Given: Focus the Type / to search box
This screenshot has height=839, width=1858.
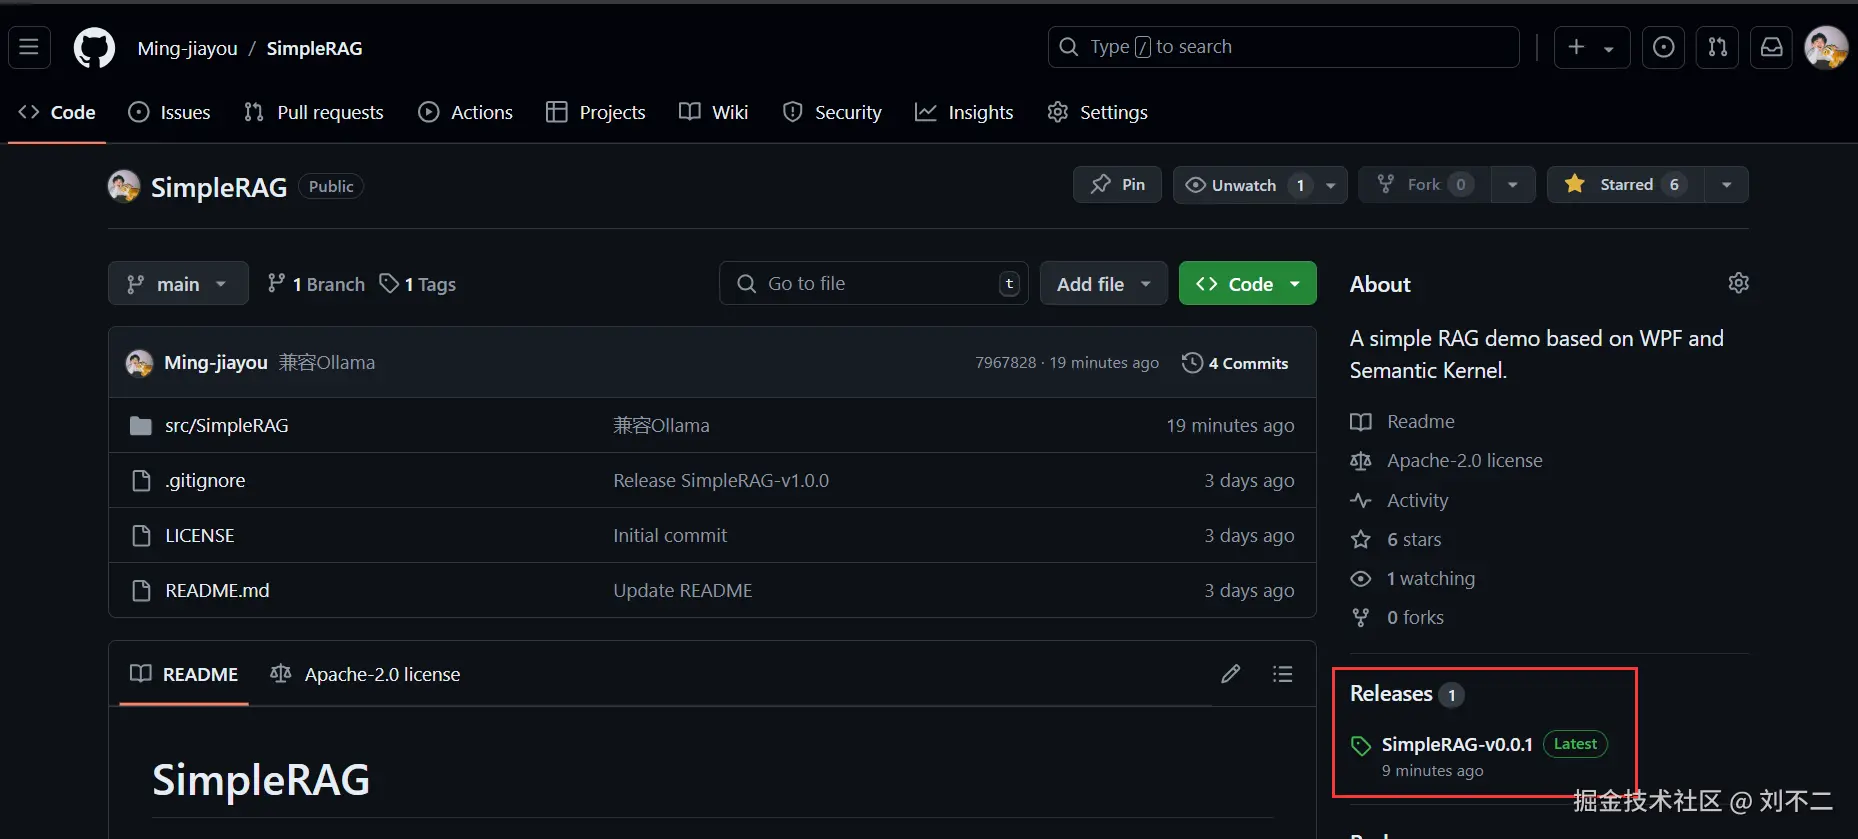Looking at the screenshot, I should tap(1283, 47).
